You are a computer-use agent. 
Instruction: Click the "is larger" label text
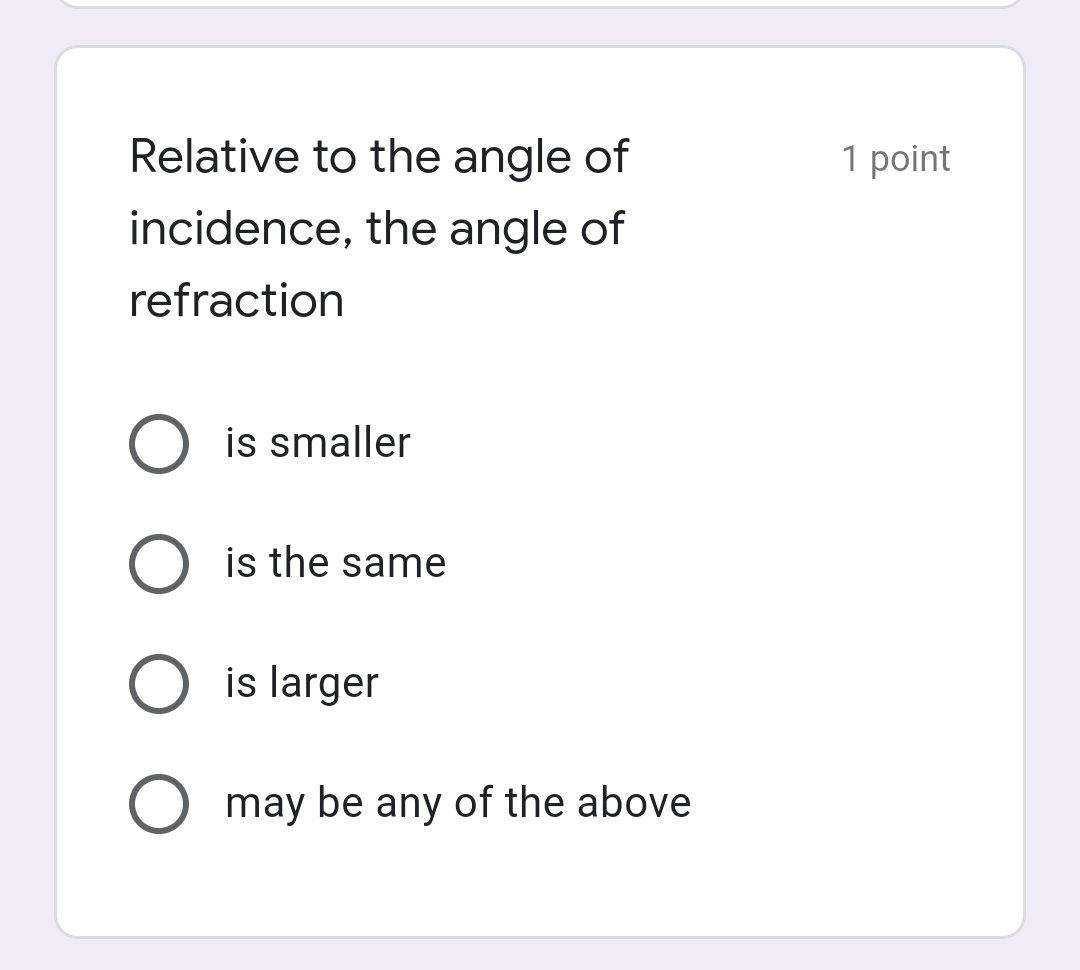pos(300,683)
